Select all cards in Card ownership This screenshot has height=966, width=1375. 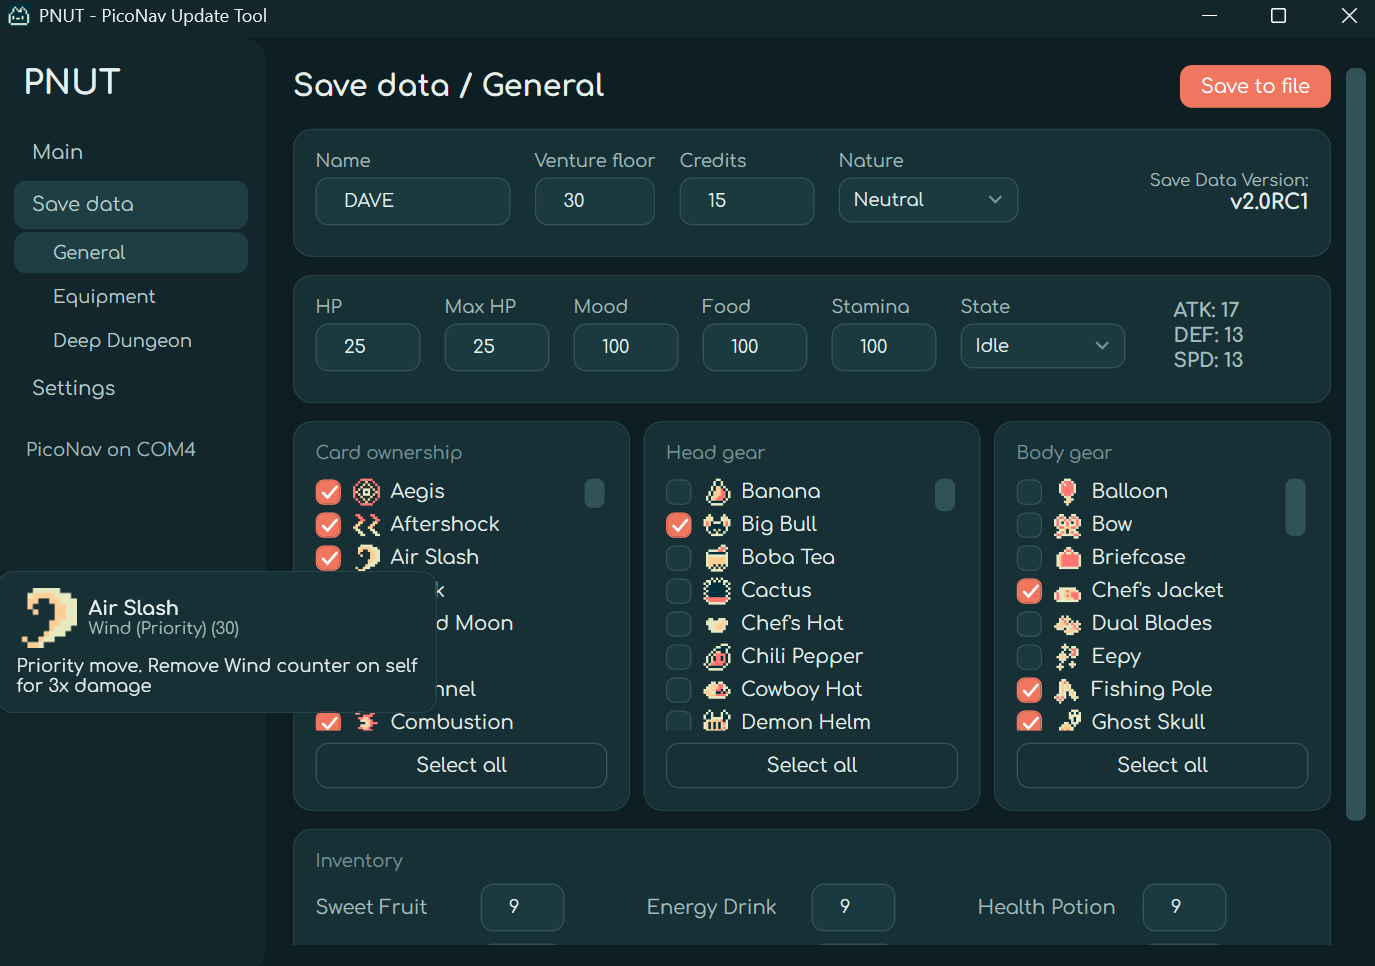(461, 765)
